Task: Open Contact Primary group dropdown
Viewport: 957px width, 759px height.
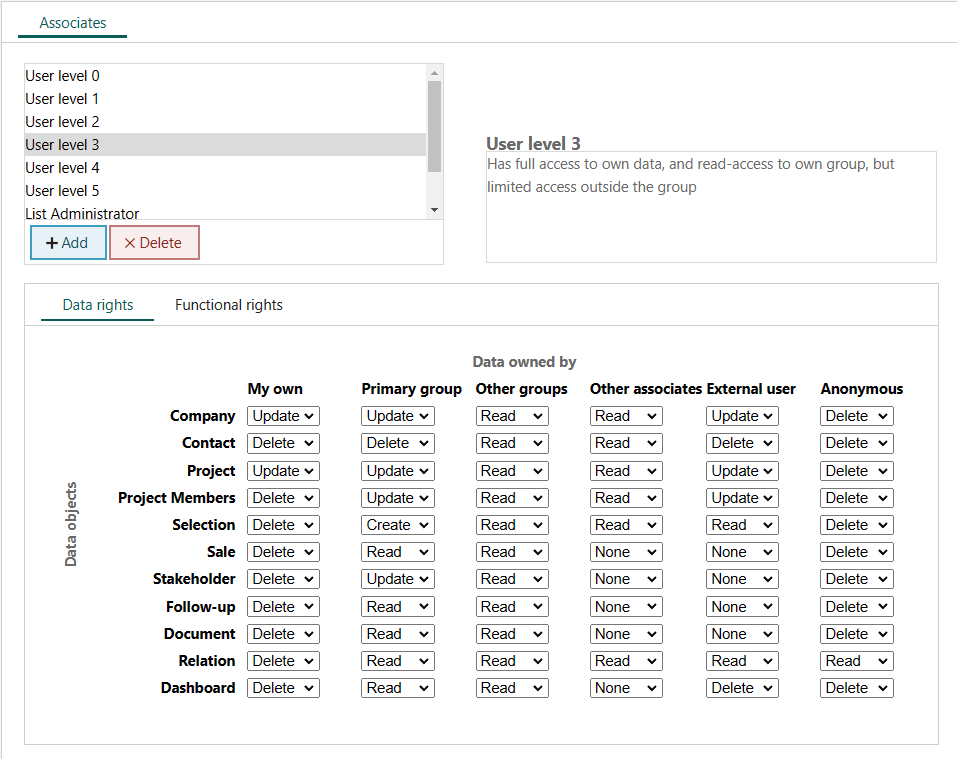Action: pyautogui.click(x=397, y=443)
